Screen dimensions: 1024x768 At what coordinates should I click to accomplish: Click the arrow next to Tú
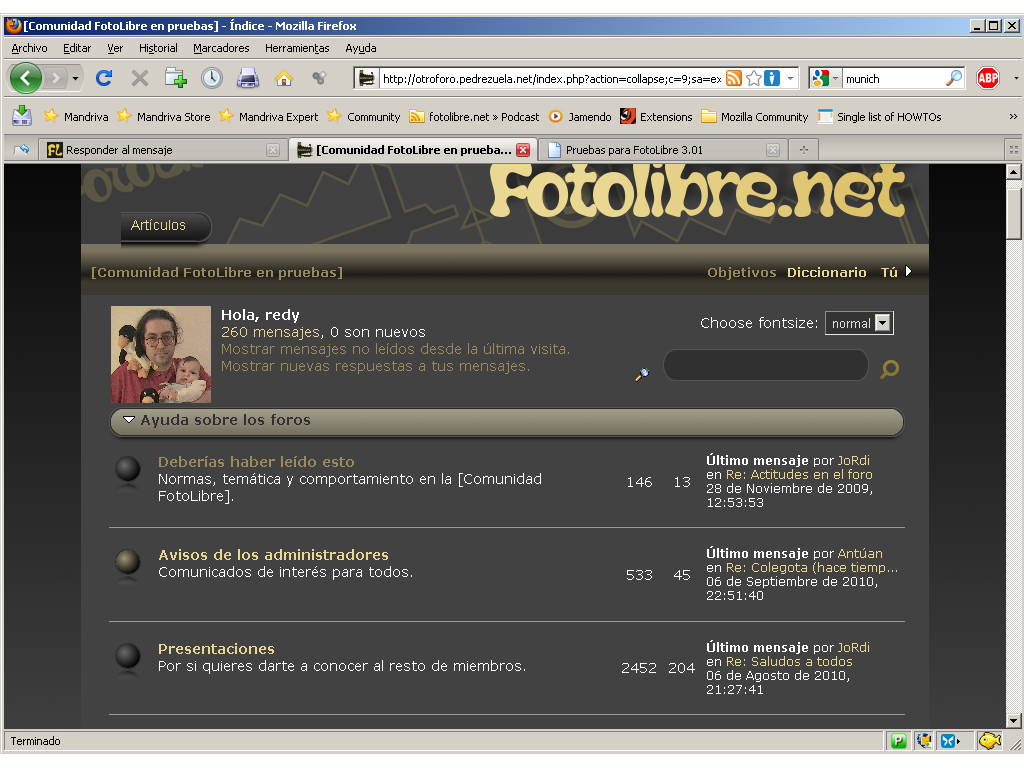pyautogui.click(x=908, y=271)
